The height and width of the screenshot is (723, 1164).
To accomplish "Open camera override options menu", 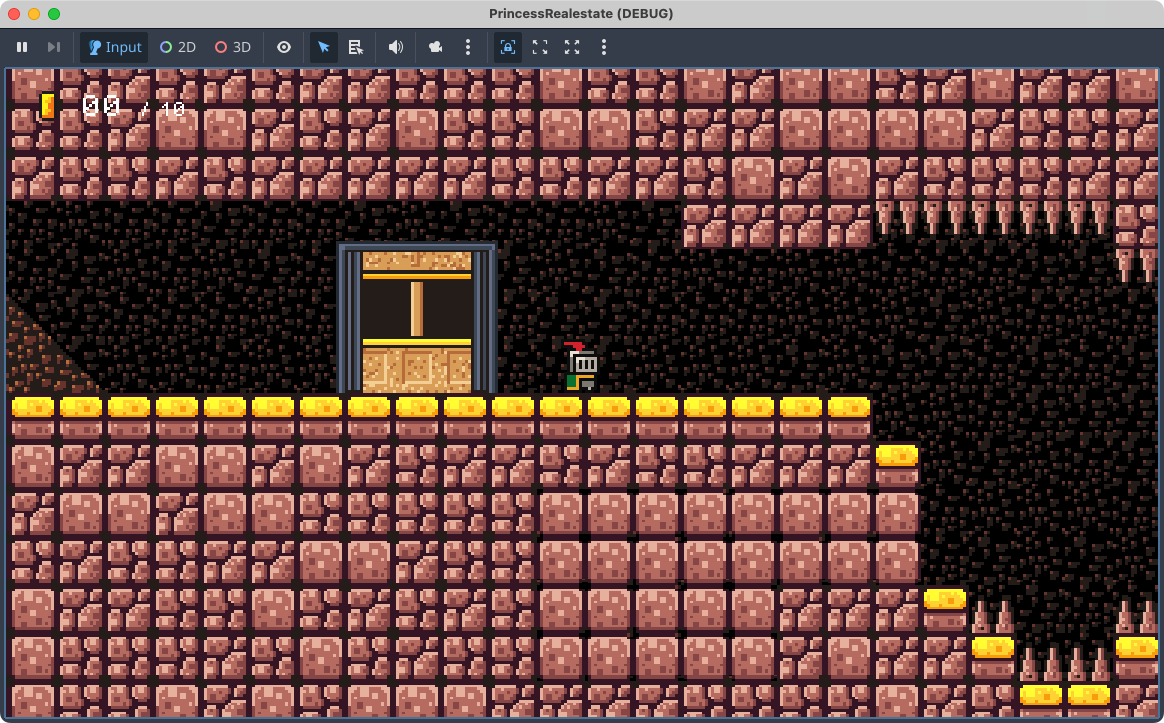I will 468,47.
